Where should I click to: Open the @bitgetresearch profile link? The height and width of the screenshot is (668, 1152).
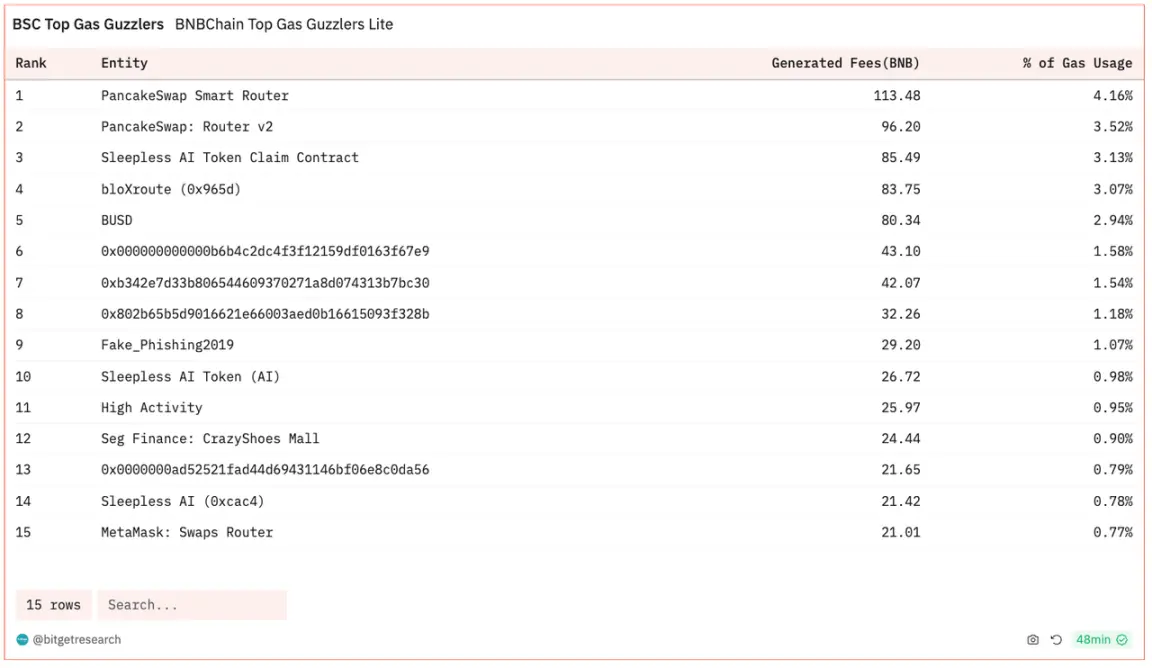coord(77,640)
